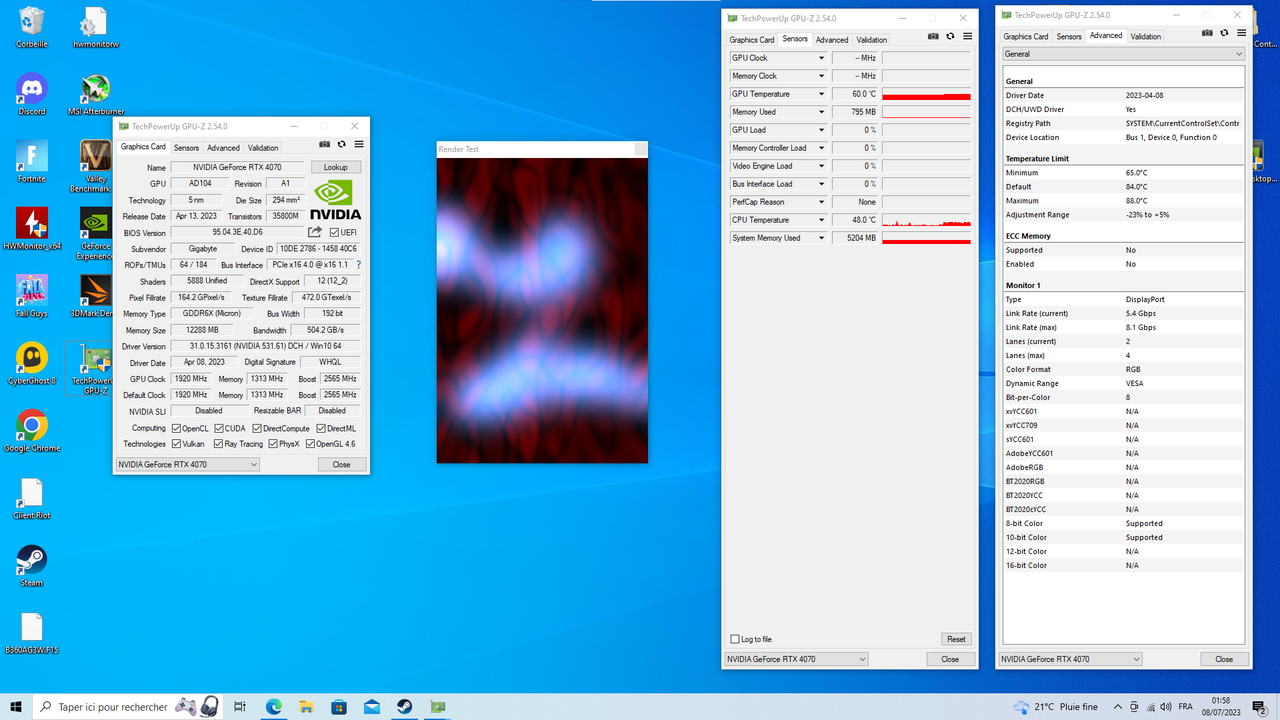
Task: Open GPU selector dropdown in the Advanced window
Action: [1070, 659]
